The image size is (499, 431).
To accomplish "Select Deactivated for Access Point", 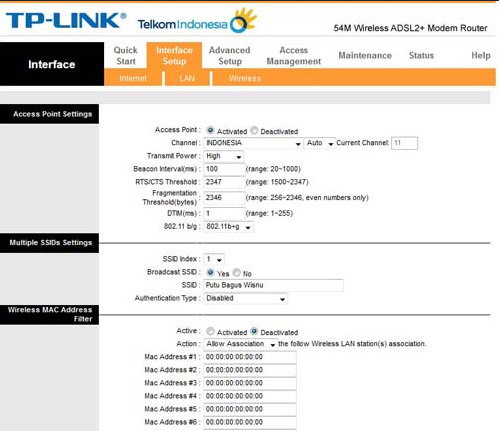I will point(254,130).
